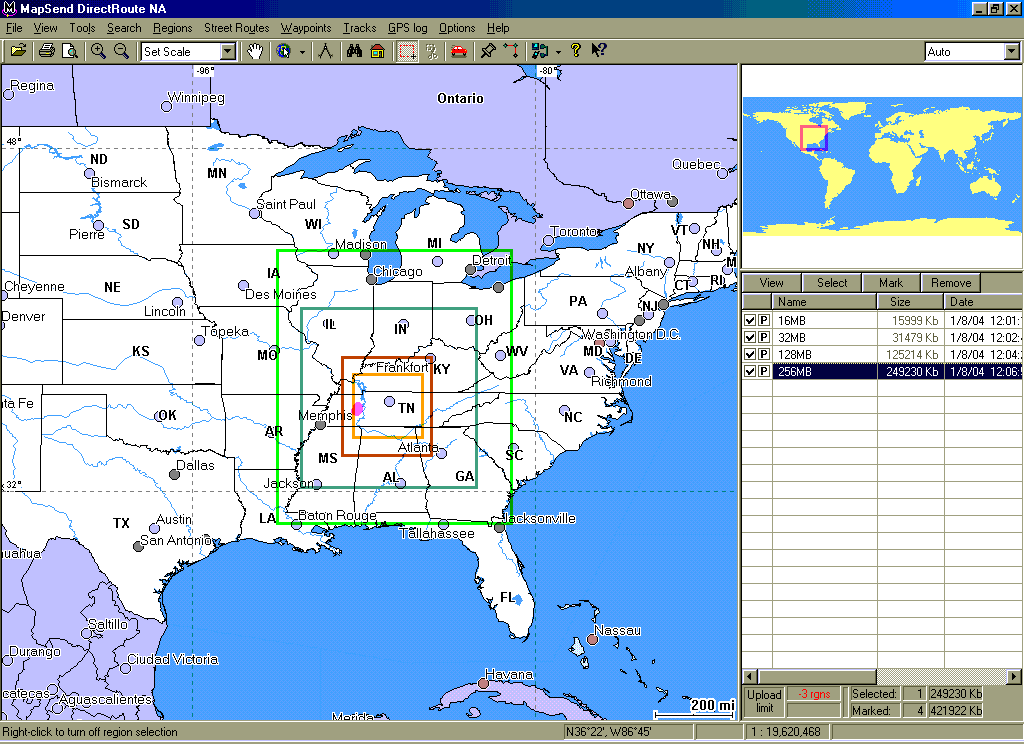
Task: Click the Mark button in regions panel
Action: [891, 283]
